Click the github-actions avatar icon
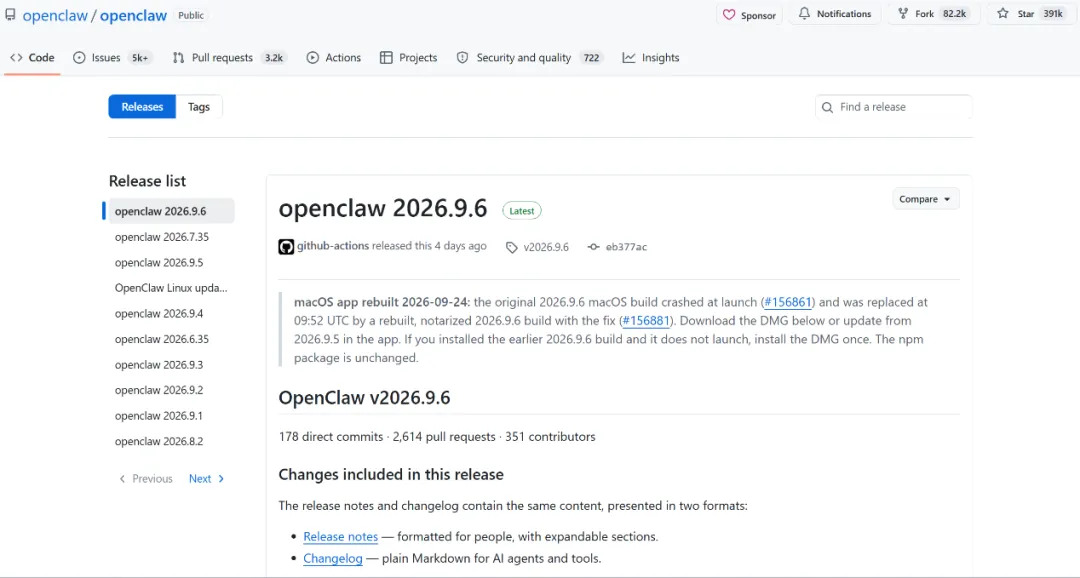The image size is (1080, 578). tap(286, 247)
